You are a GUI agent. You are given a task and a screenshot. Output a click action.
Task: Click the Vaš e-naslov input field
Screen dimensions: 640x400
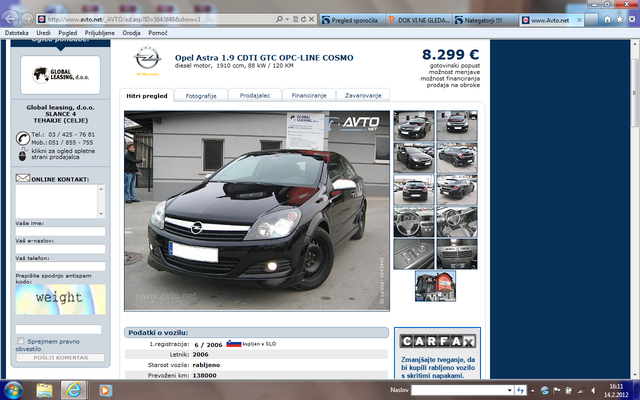[60, 249]
